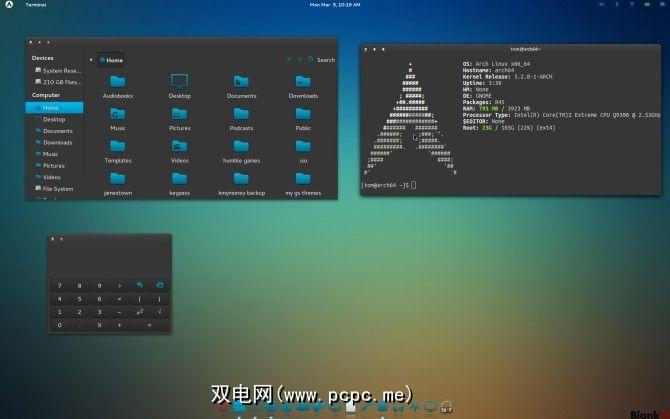Click the red icon in the dock

223,407
